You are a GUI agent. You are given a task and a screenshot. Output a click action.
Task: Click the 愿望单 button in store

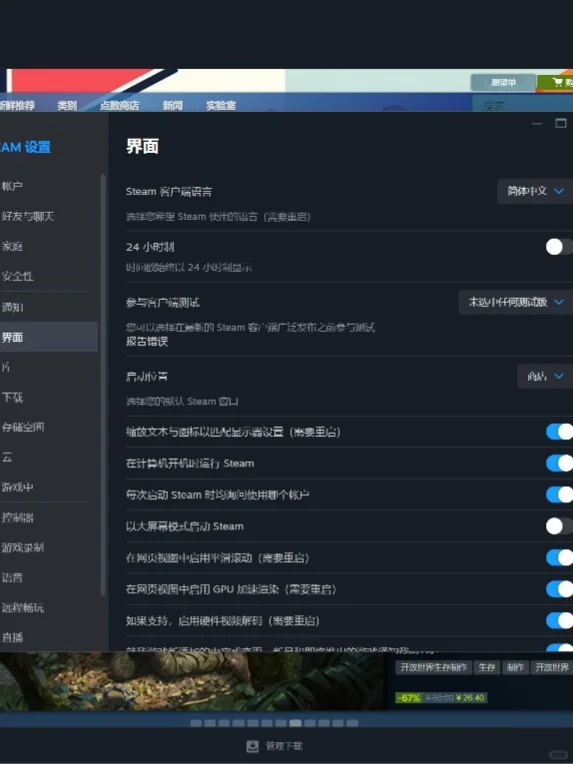point(503,82)
